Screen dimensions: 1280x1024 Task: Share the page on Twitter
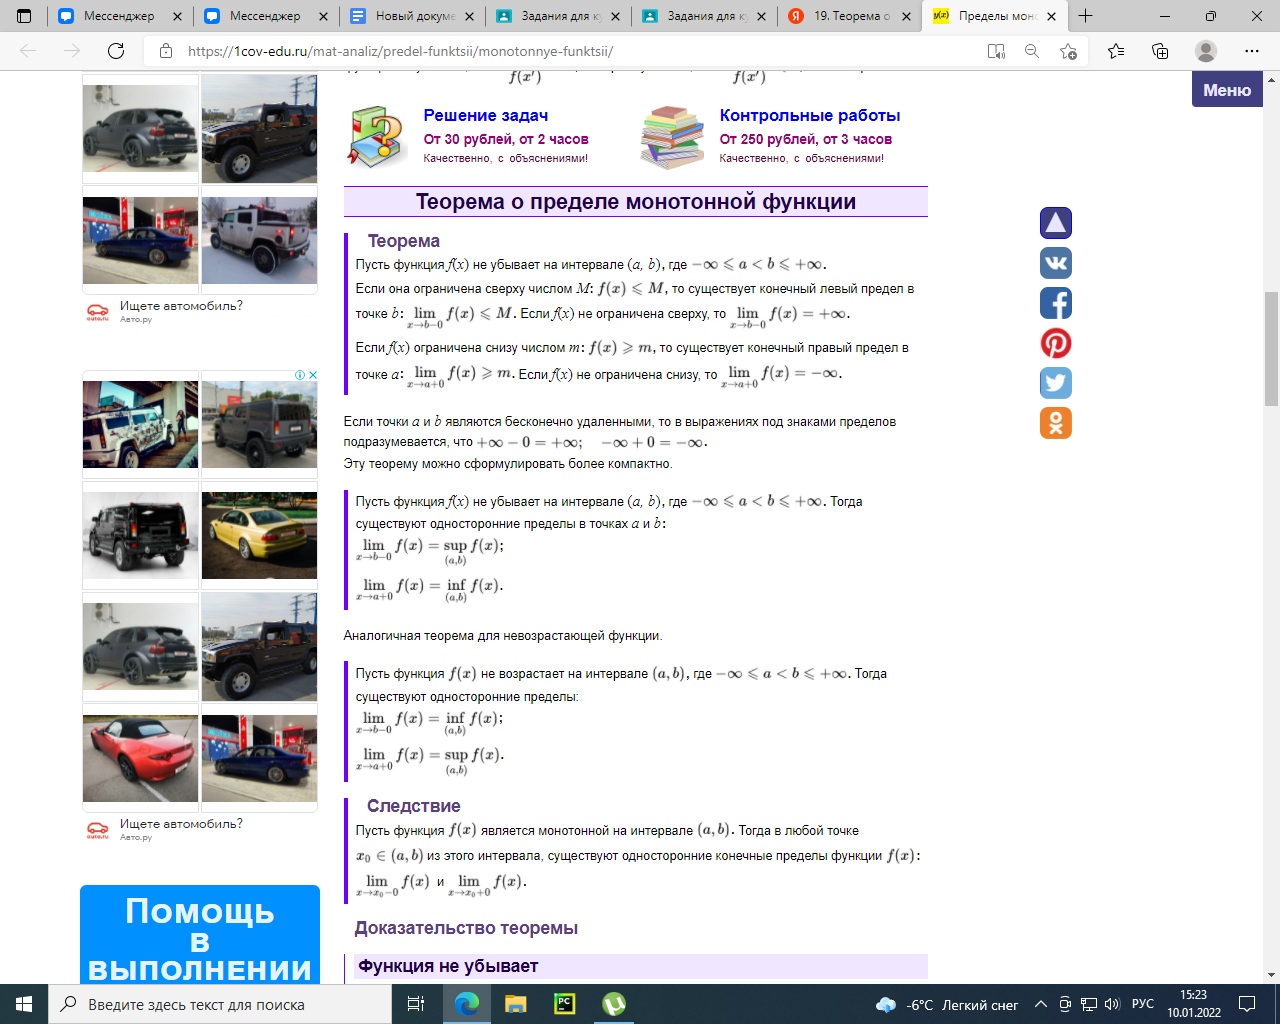point(1056,383)
